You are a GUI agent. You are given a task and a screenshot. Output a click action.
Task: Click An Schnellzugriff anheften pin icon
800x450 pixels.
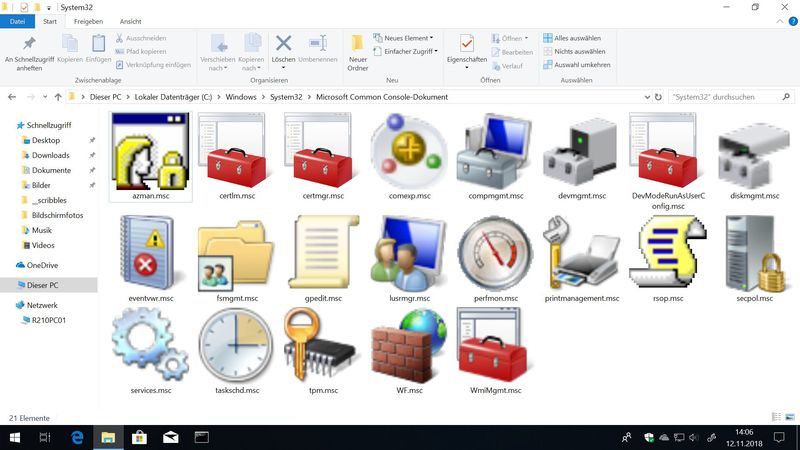(x=30, y=43)
